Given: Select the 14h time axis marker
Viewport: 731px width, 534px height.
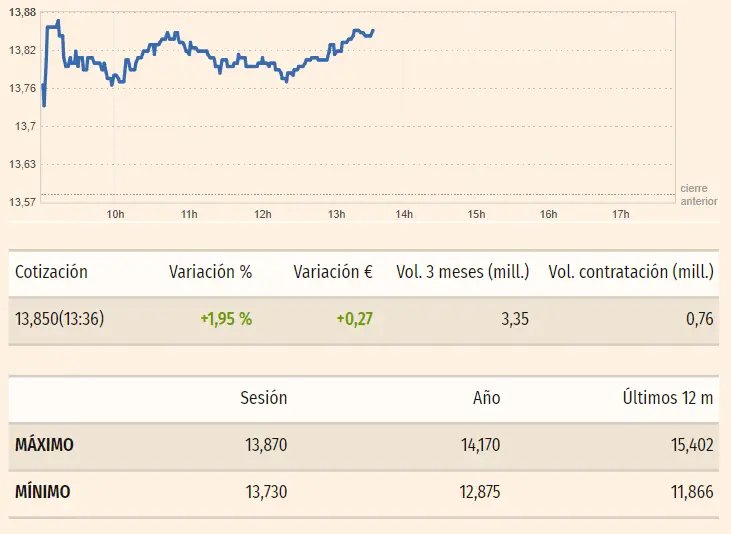Looking at the screenshot, I should click(404, 214).
